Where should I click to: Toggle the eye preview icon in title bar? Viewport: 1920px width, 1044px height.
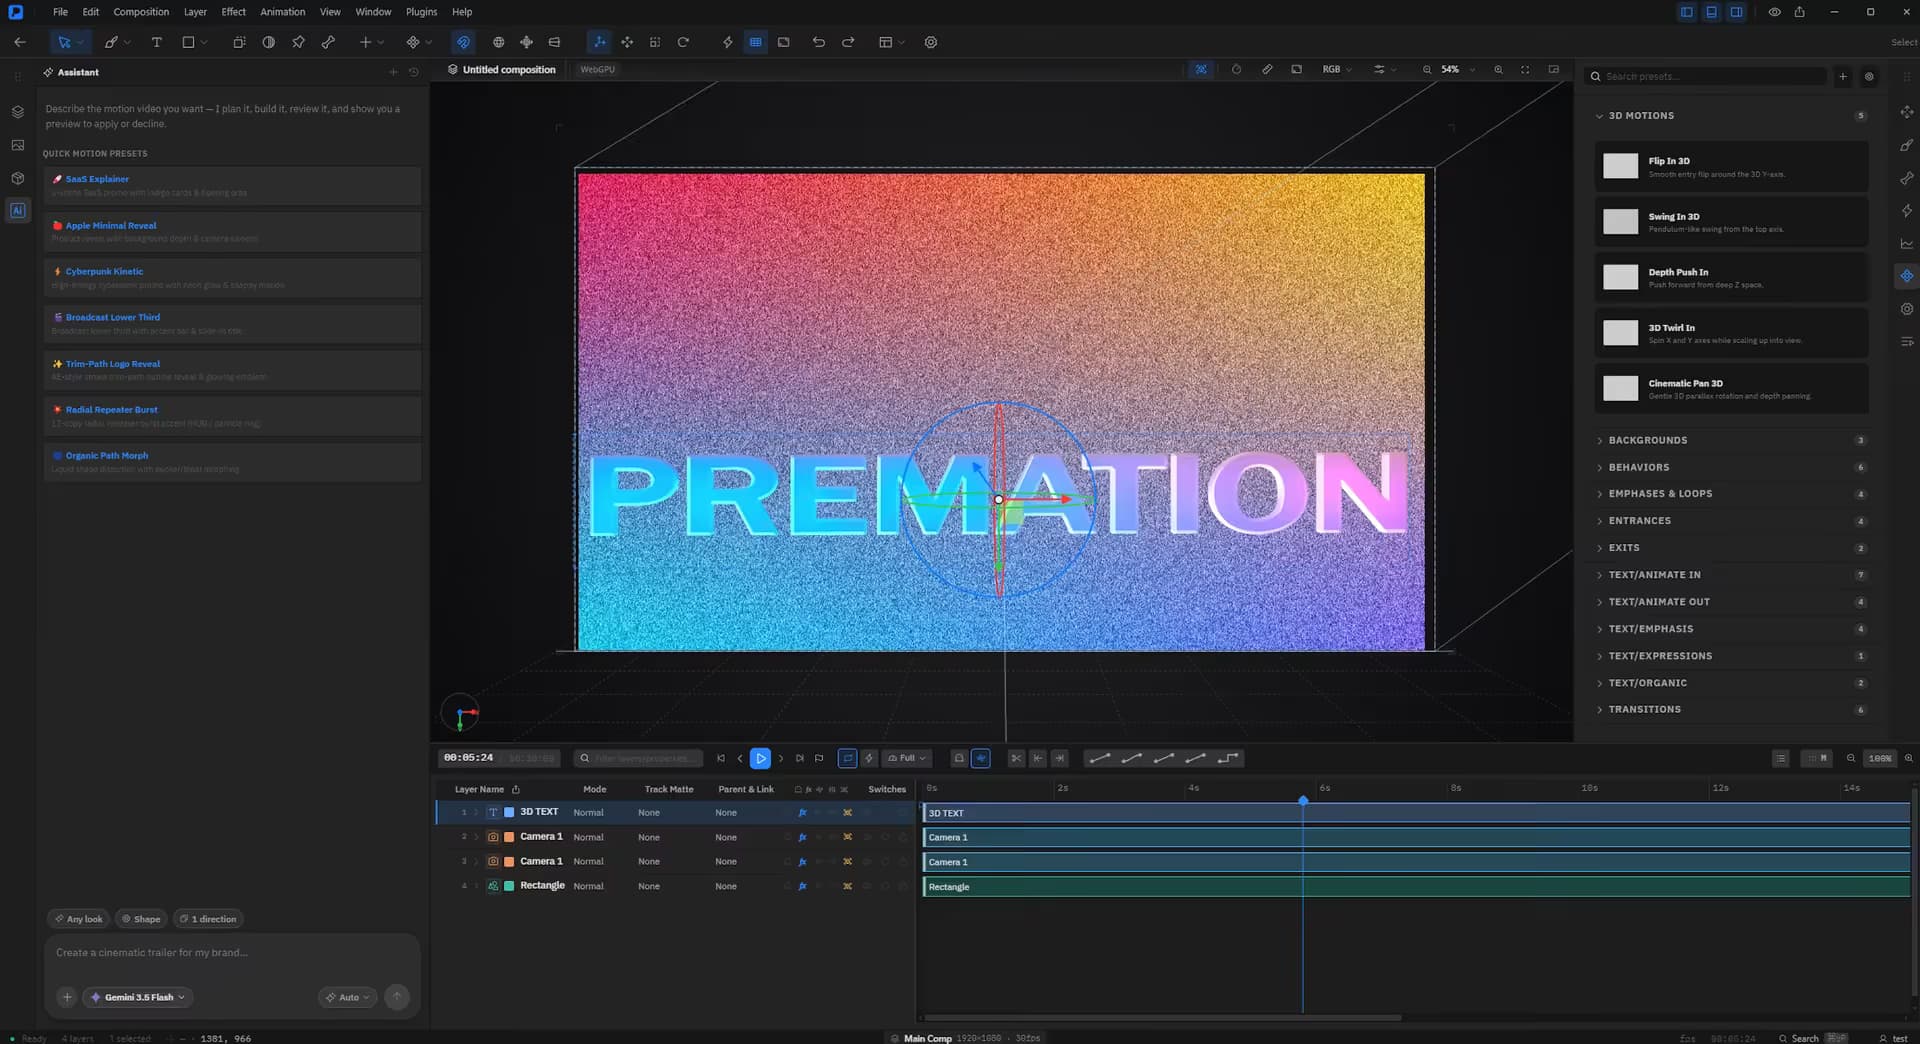[1774, 12]
